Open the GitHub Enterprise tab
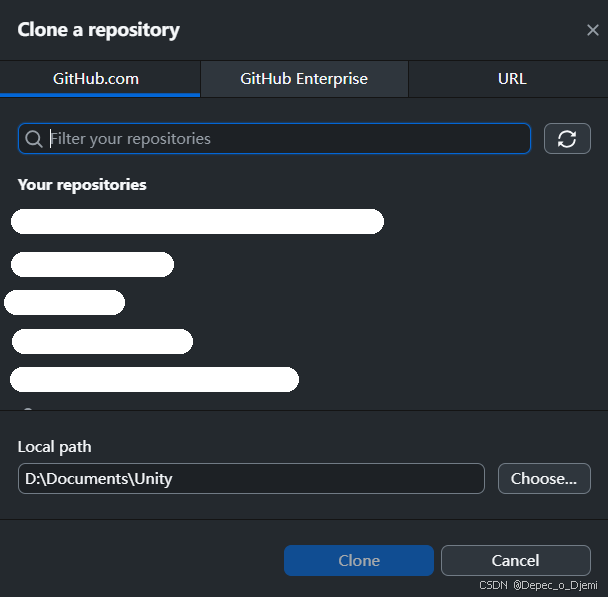 click(x=304, y=79)
